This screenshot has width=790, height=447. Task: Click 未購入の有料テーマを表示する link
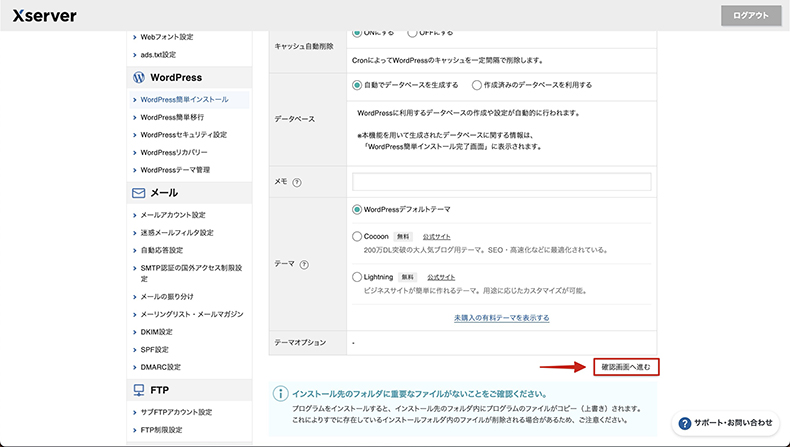501,318
